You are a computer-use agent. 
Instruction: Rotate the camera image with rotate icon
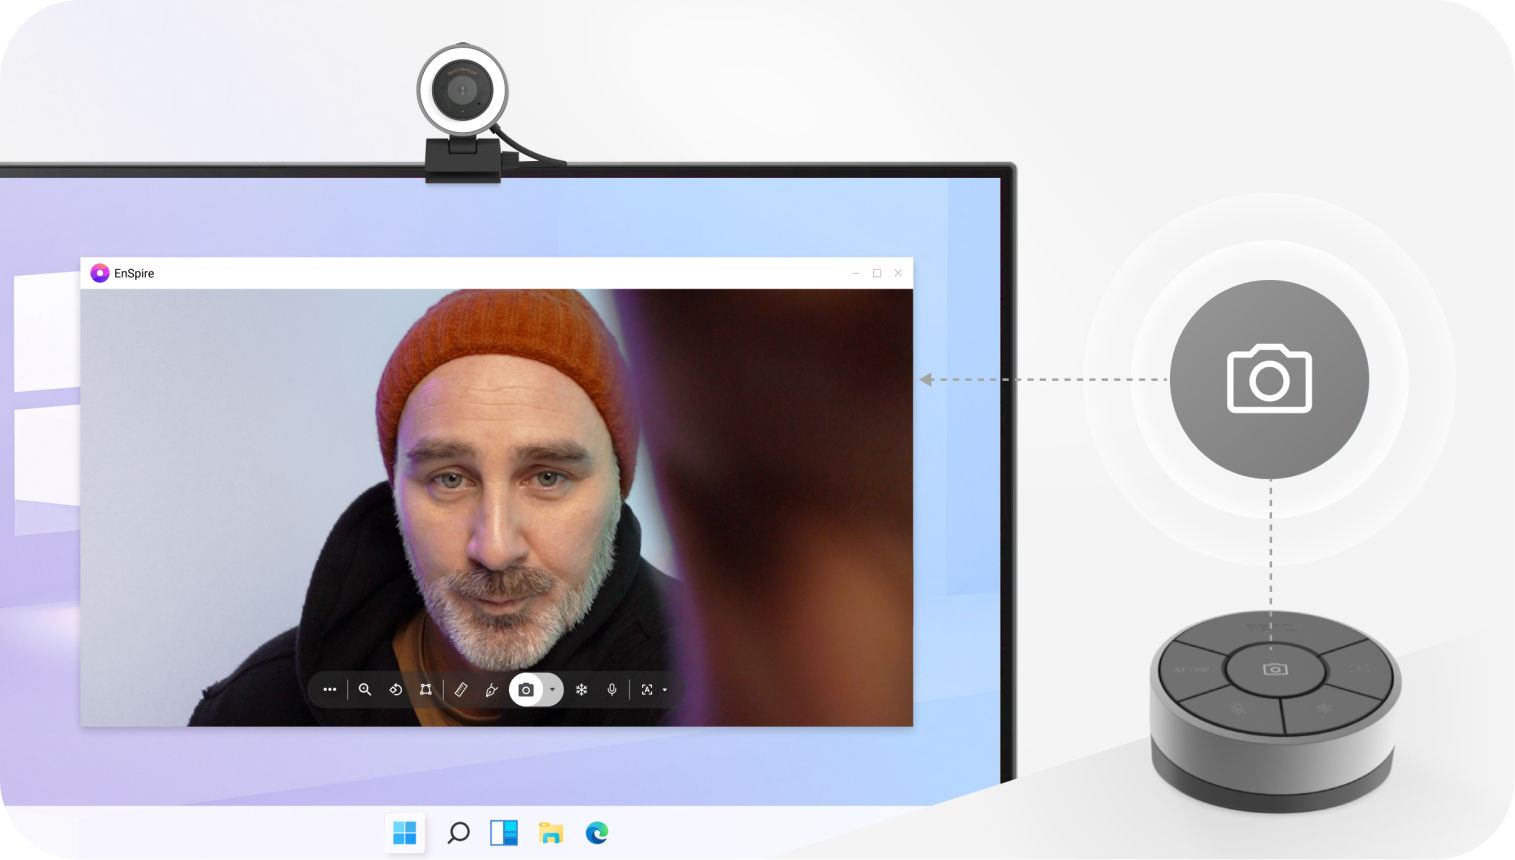[x=395, y=689]
